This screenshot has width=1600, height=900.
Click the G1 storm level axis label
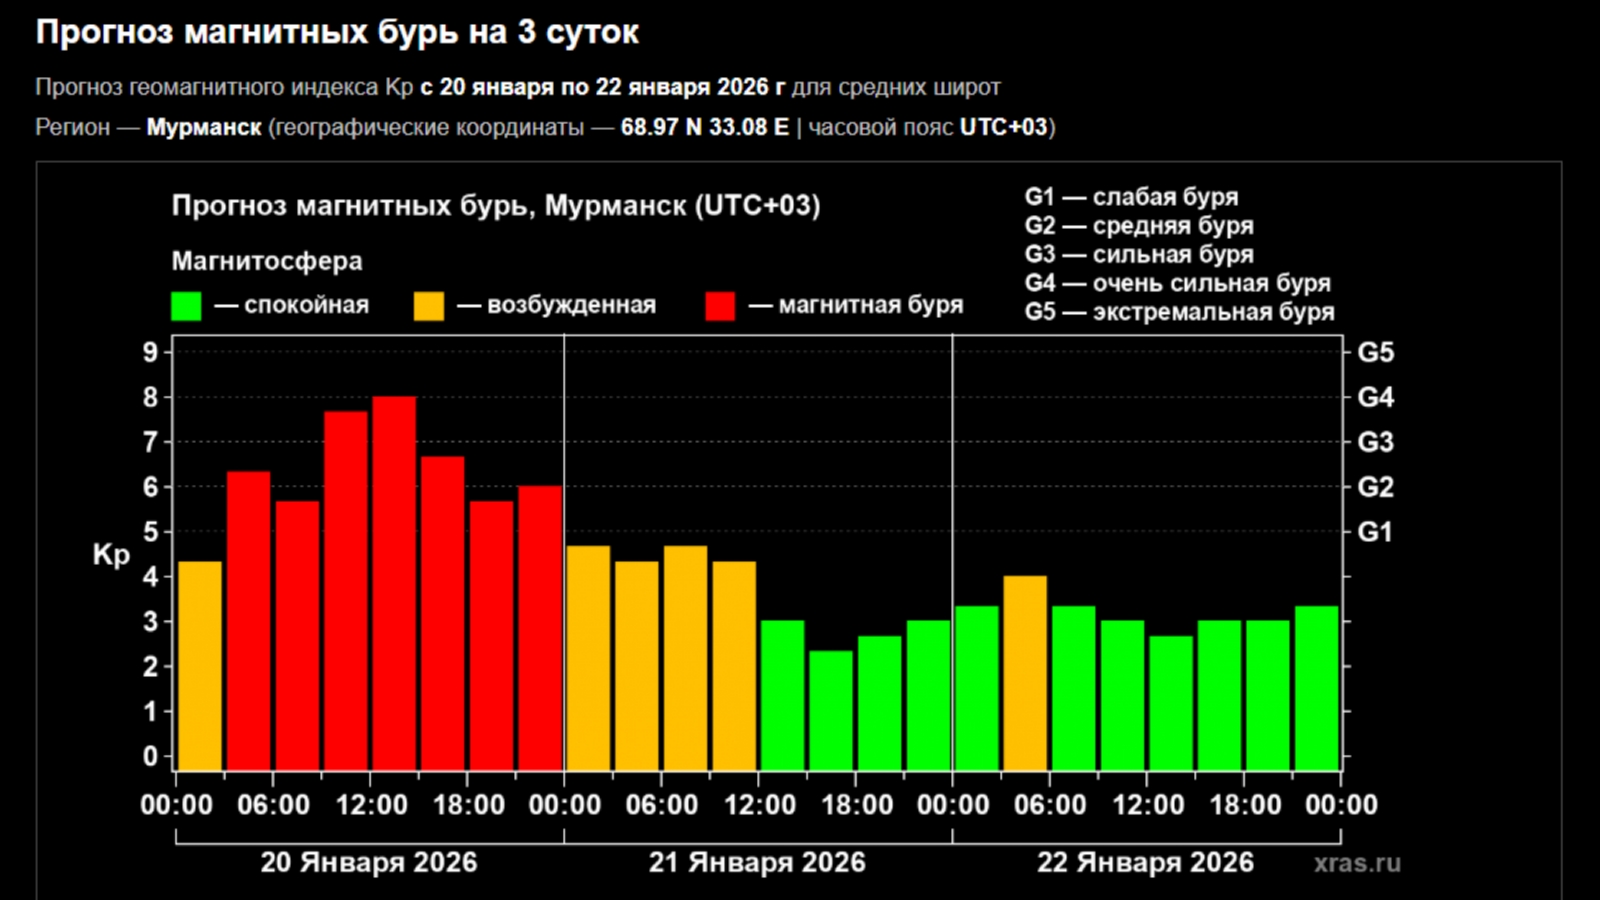point(1375,532)
